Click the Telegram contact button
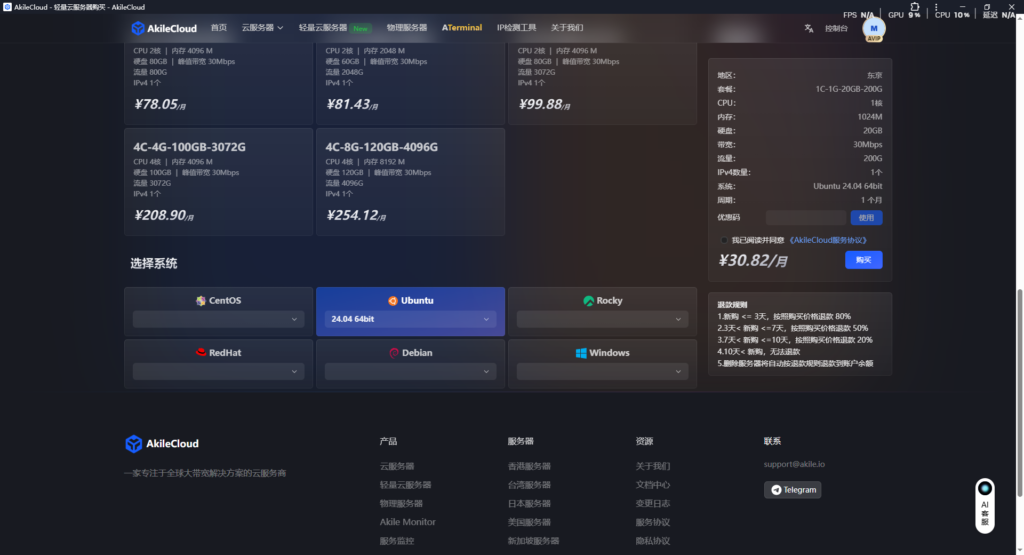This screenshot has width=1024, height=555. (x=793, y=490)
